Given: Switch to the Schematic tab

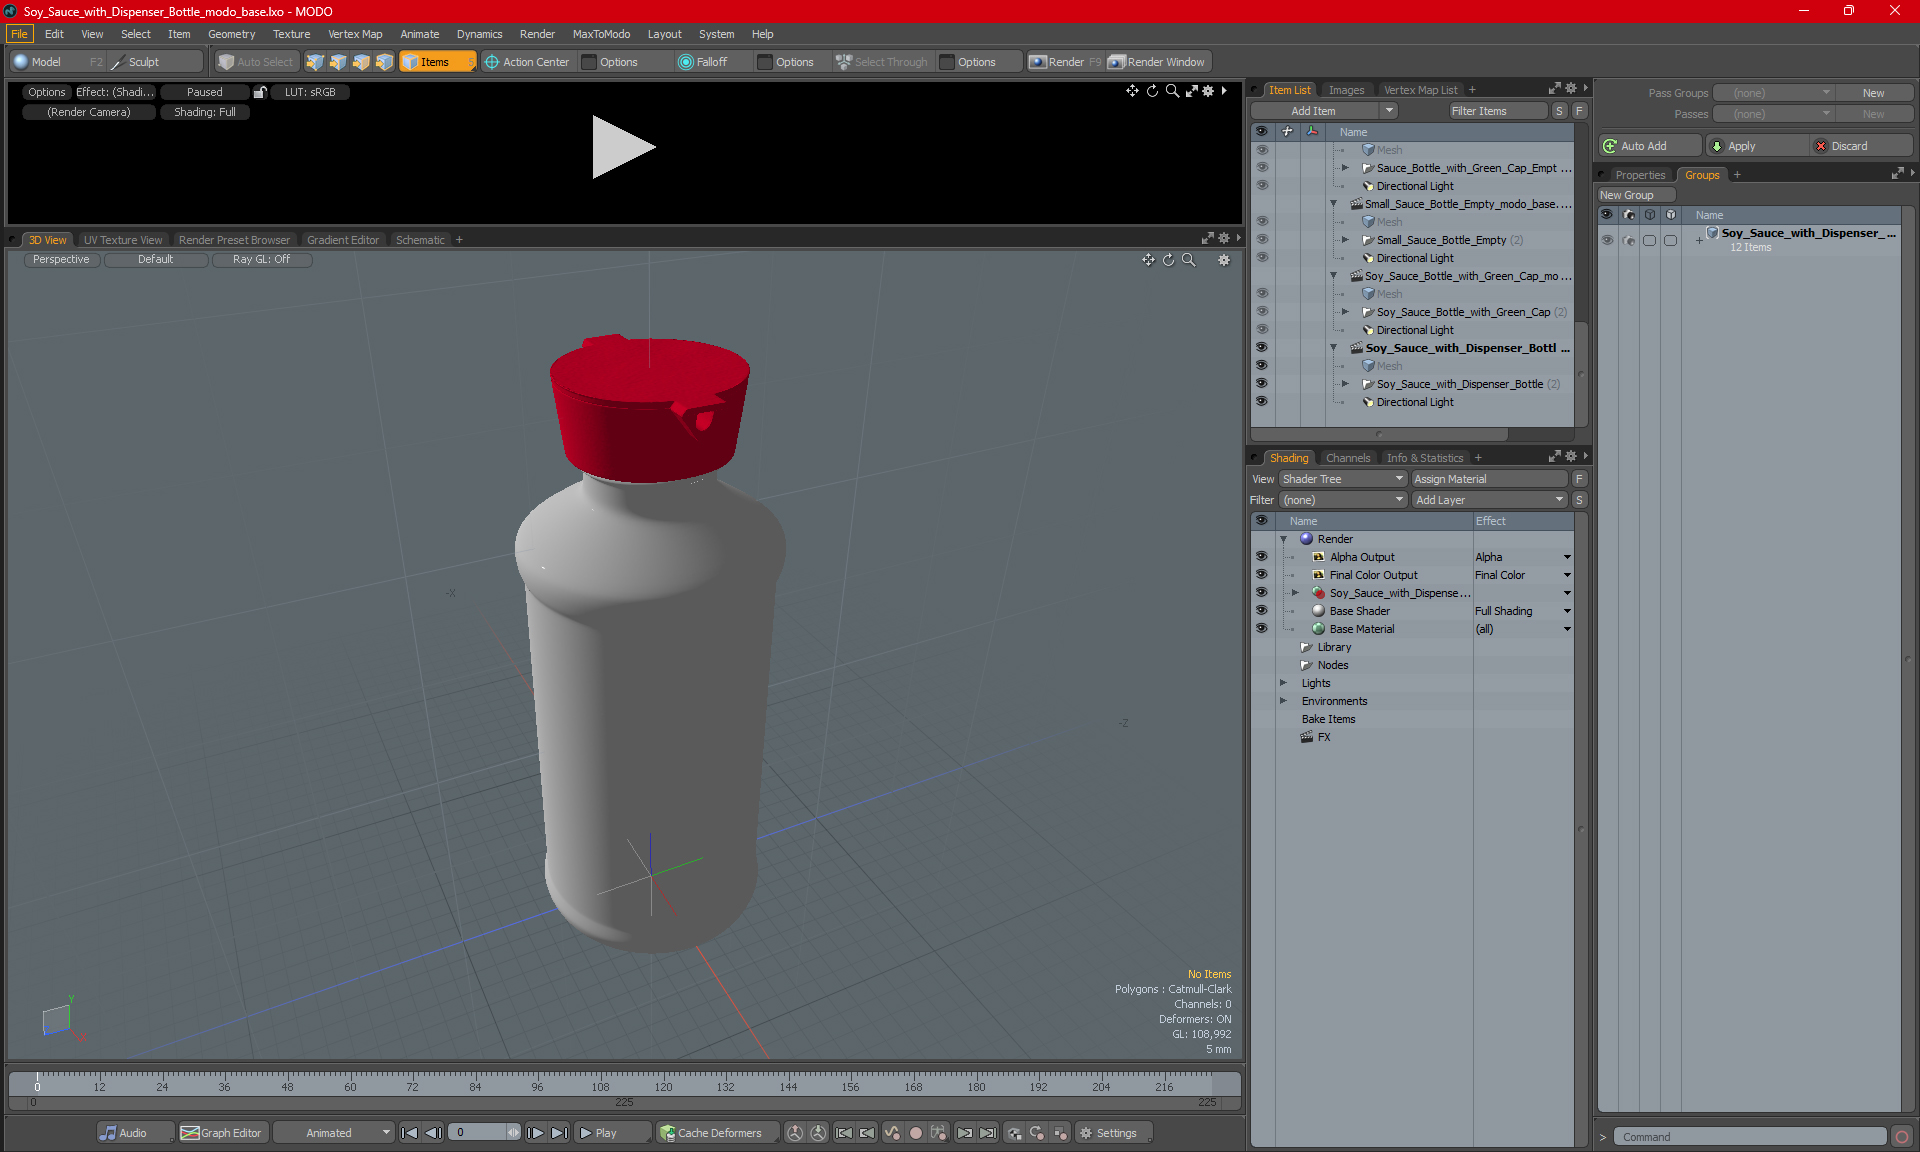Looking at the screenshot, I should pos(419,240).
